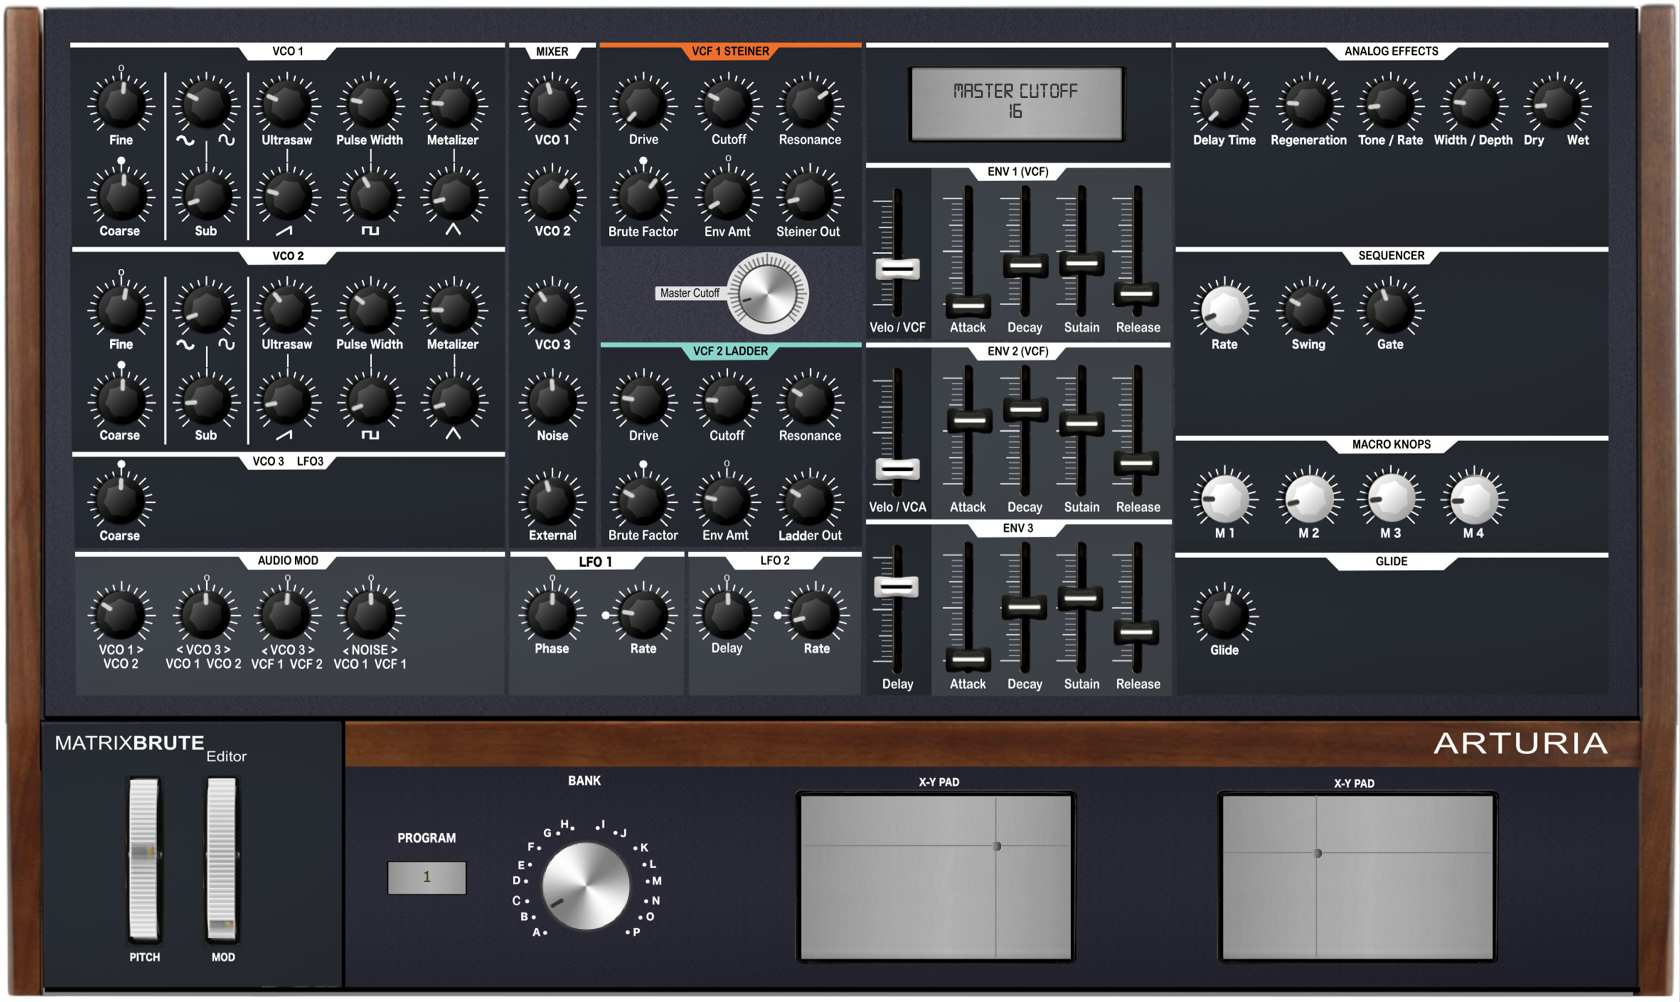
Task: Click the MOD wheel
Action: [222, 860]
